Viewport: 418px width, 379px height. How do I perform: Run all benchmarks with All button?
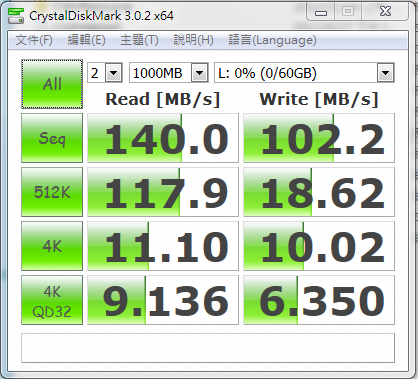click(52, 84)
